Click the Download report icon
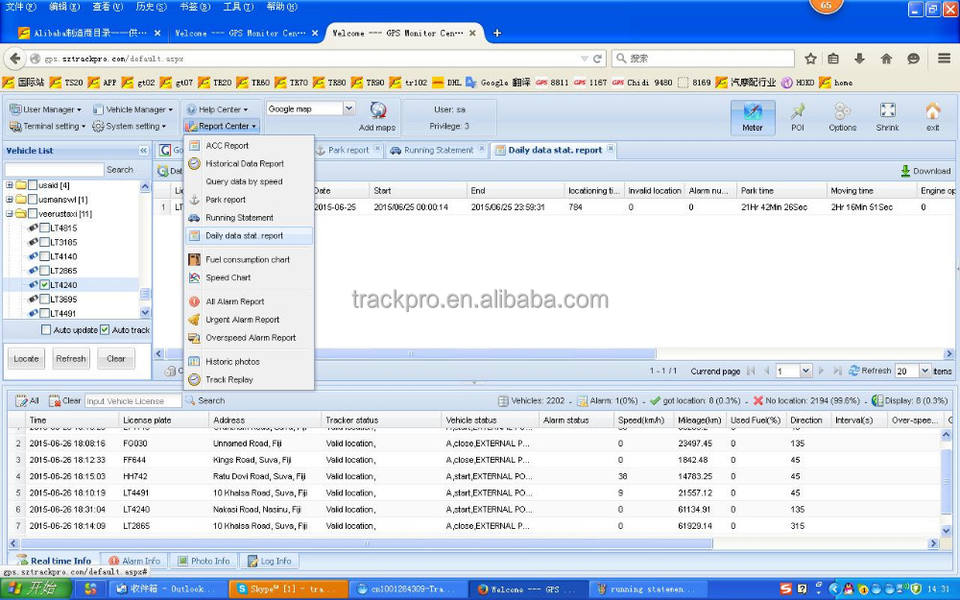The image size is (960, 600). coord(925,171)
